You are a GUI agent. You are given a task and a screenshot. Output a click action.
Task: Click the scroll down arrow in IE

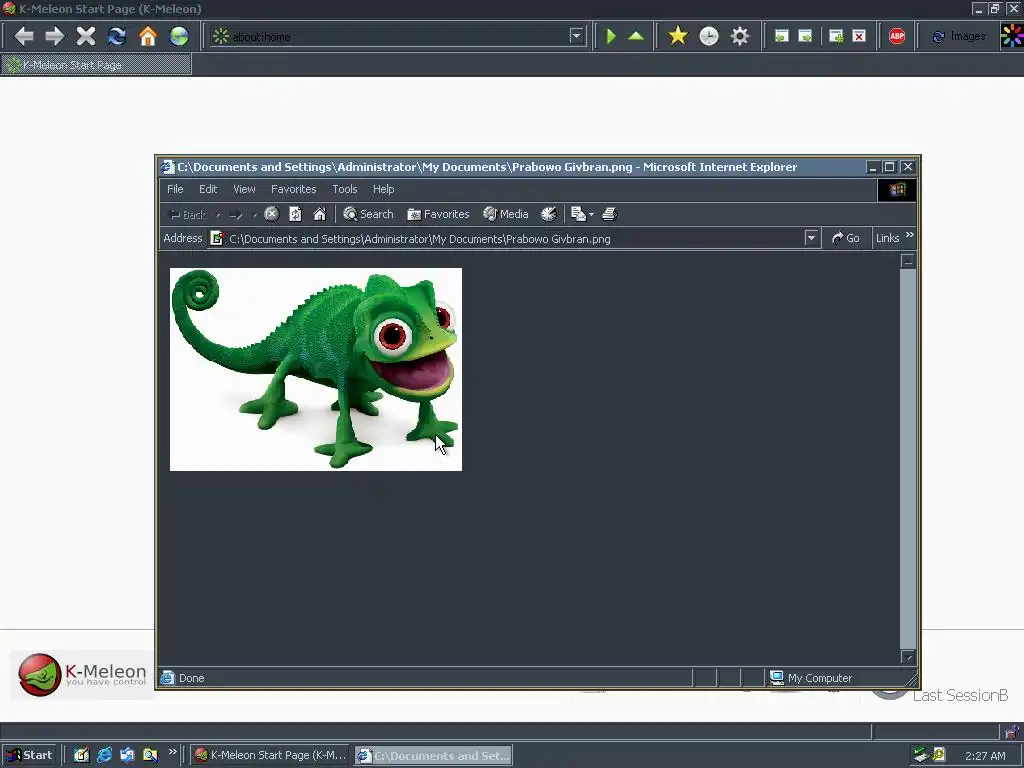coord(908,656)
